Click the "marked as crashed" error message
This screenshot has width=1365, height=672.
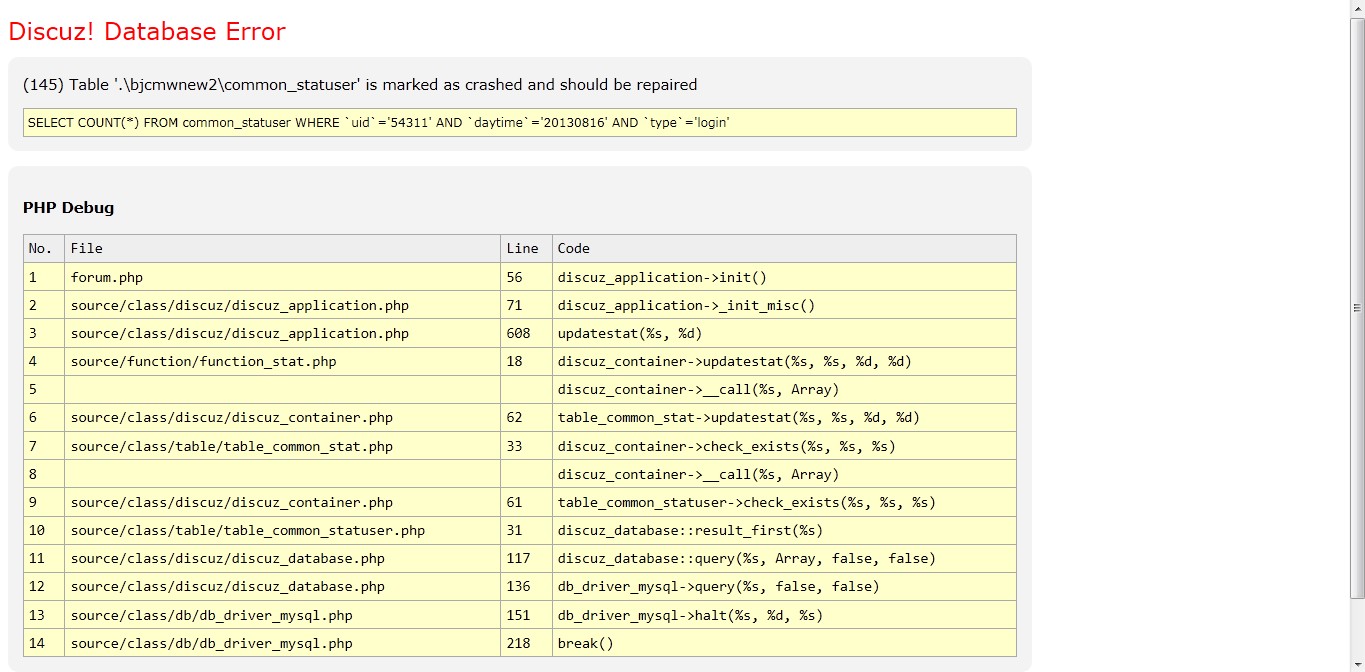(360, 85)
